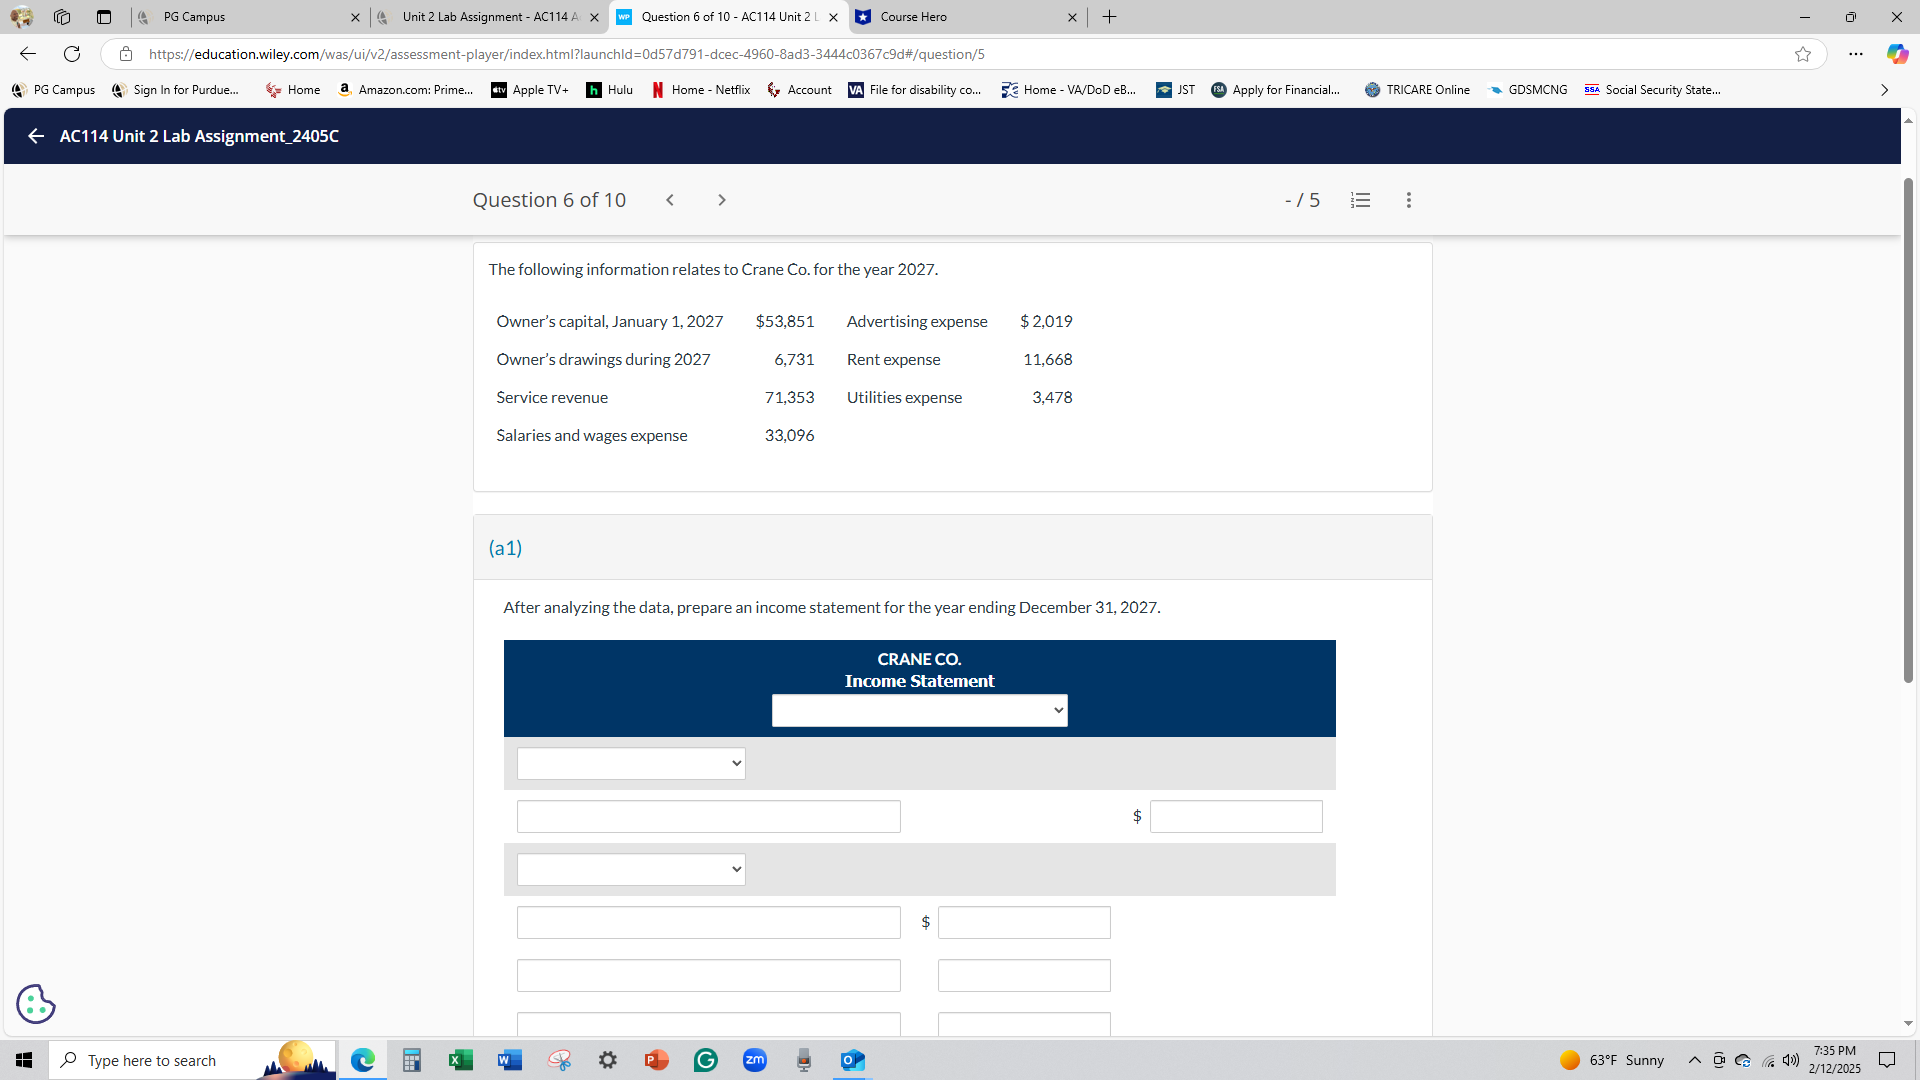This screenshot has width=1920, height=1080.
Task: Click the first account name text field
Action: tap(708, 817)
